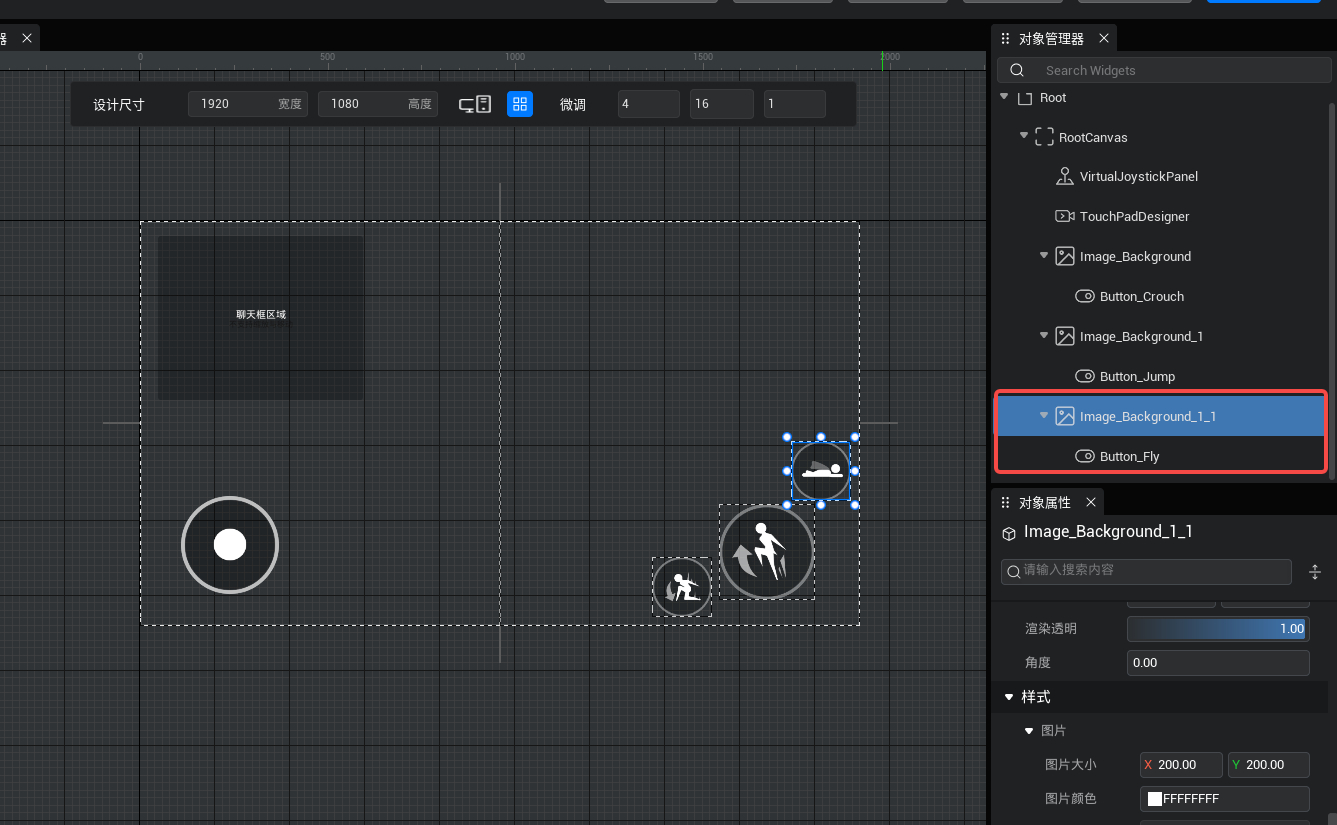Focus the Search Widgets box
This screenshot has height=825, width=1337.
click(1164, 70)
